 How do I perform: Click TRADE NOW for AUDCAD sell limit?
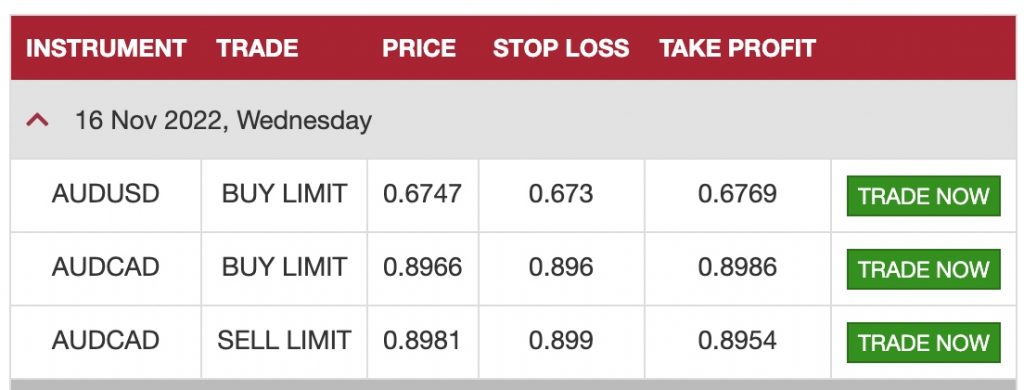click(x=923, y=342)
